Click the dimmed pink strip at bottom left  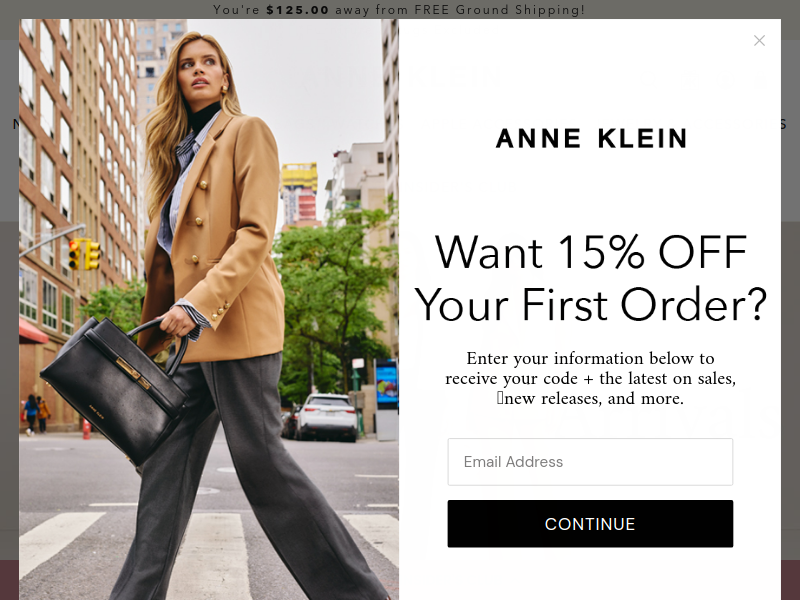click(9, 580)
